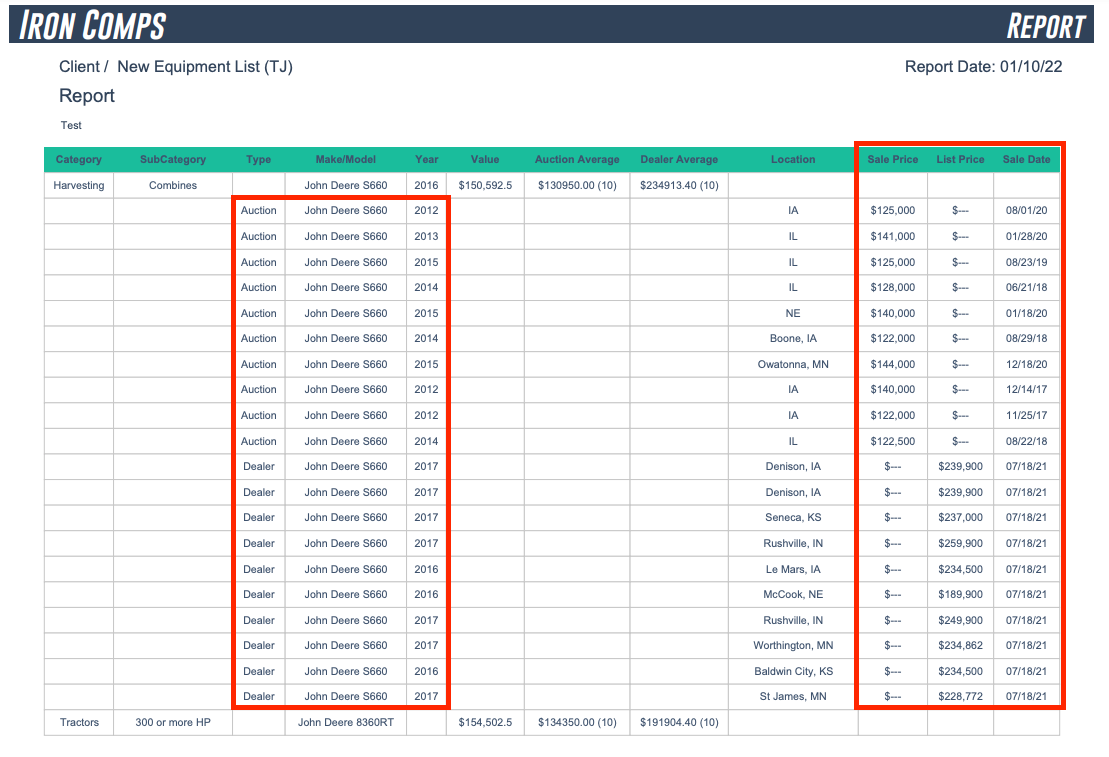The width and height of the screenshot is (1109, 757).
Task: Select the $237,000 list price
Action: 960,517
